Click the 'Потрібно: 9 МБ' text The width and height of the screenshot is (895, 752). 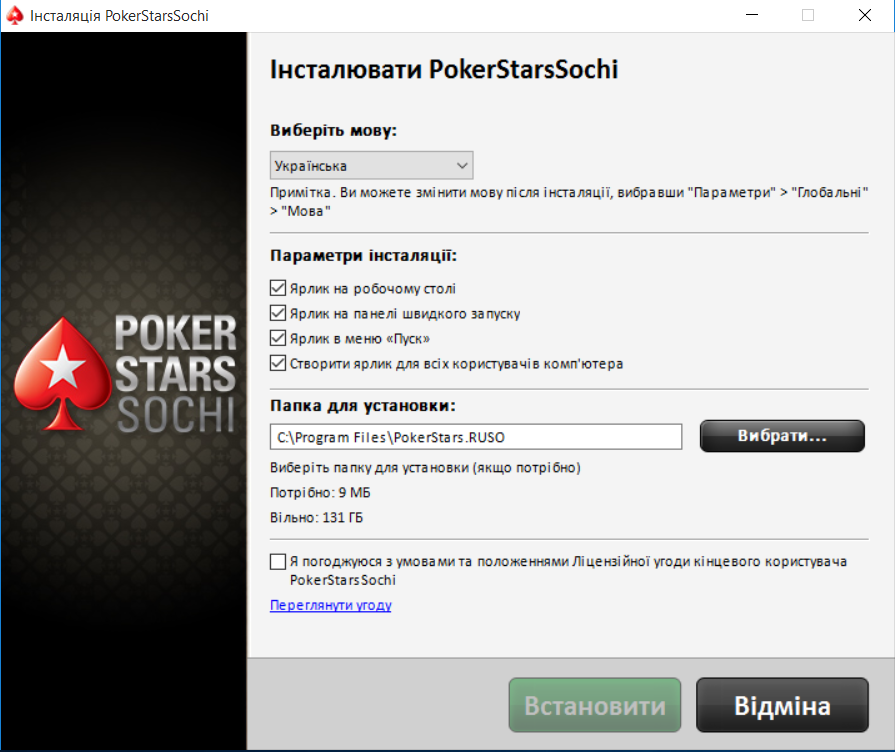pos(320,493)
